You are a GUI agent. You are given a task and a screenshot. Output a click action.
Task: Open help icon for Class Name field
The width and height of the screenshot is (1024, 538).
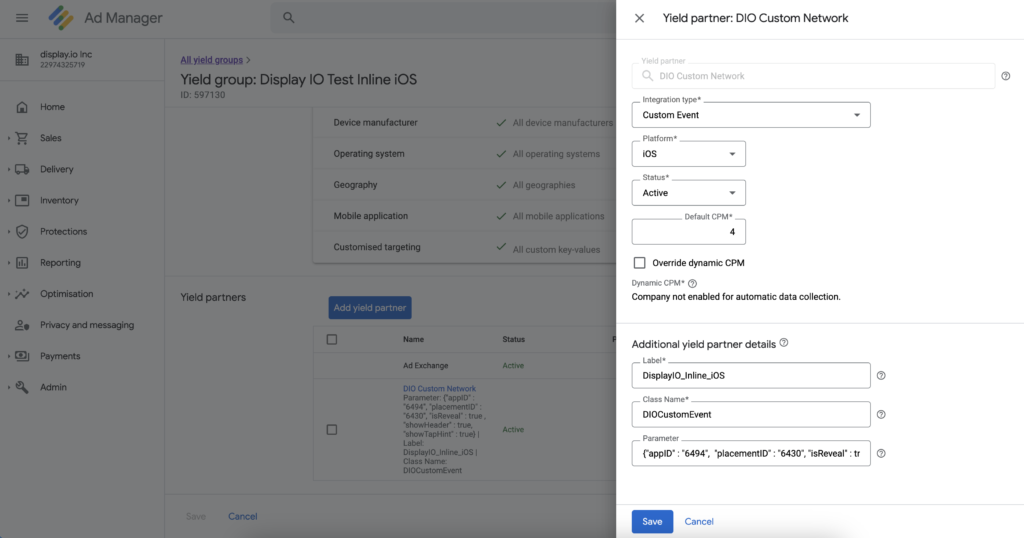pyautogui.click(x=881, y=415)
